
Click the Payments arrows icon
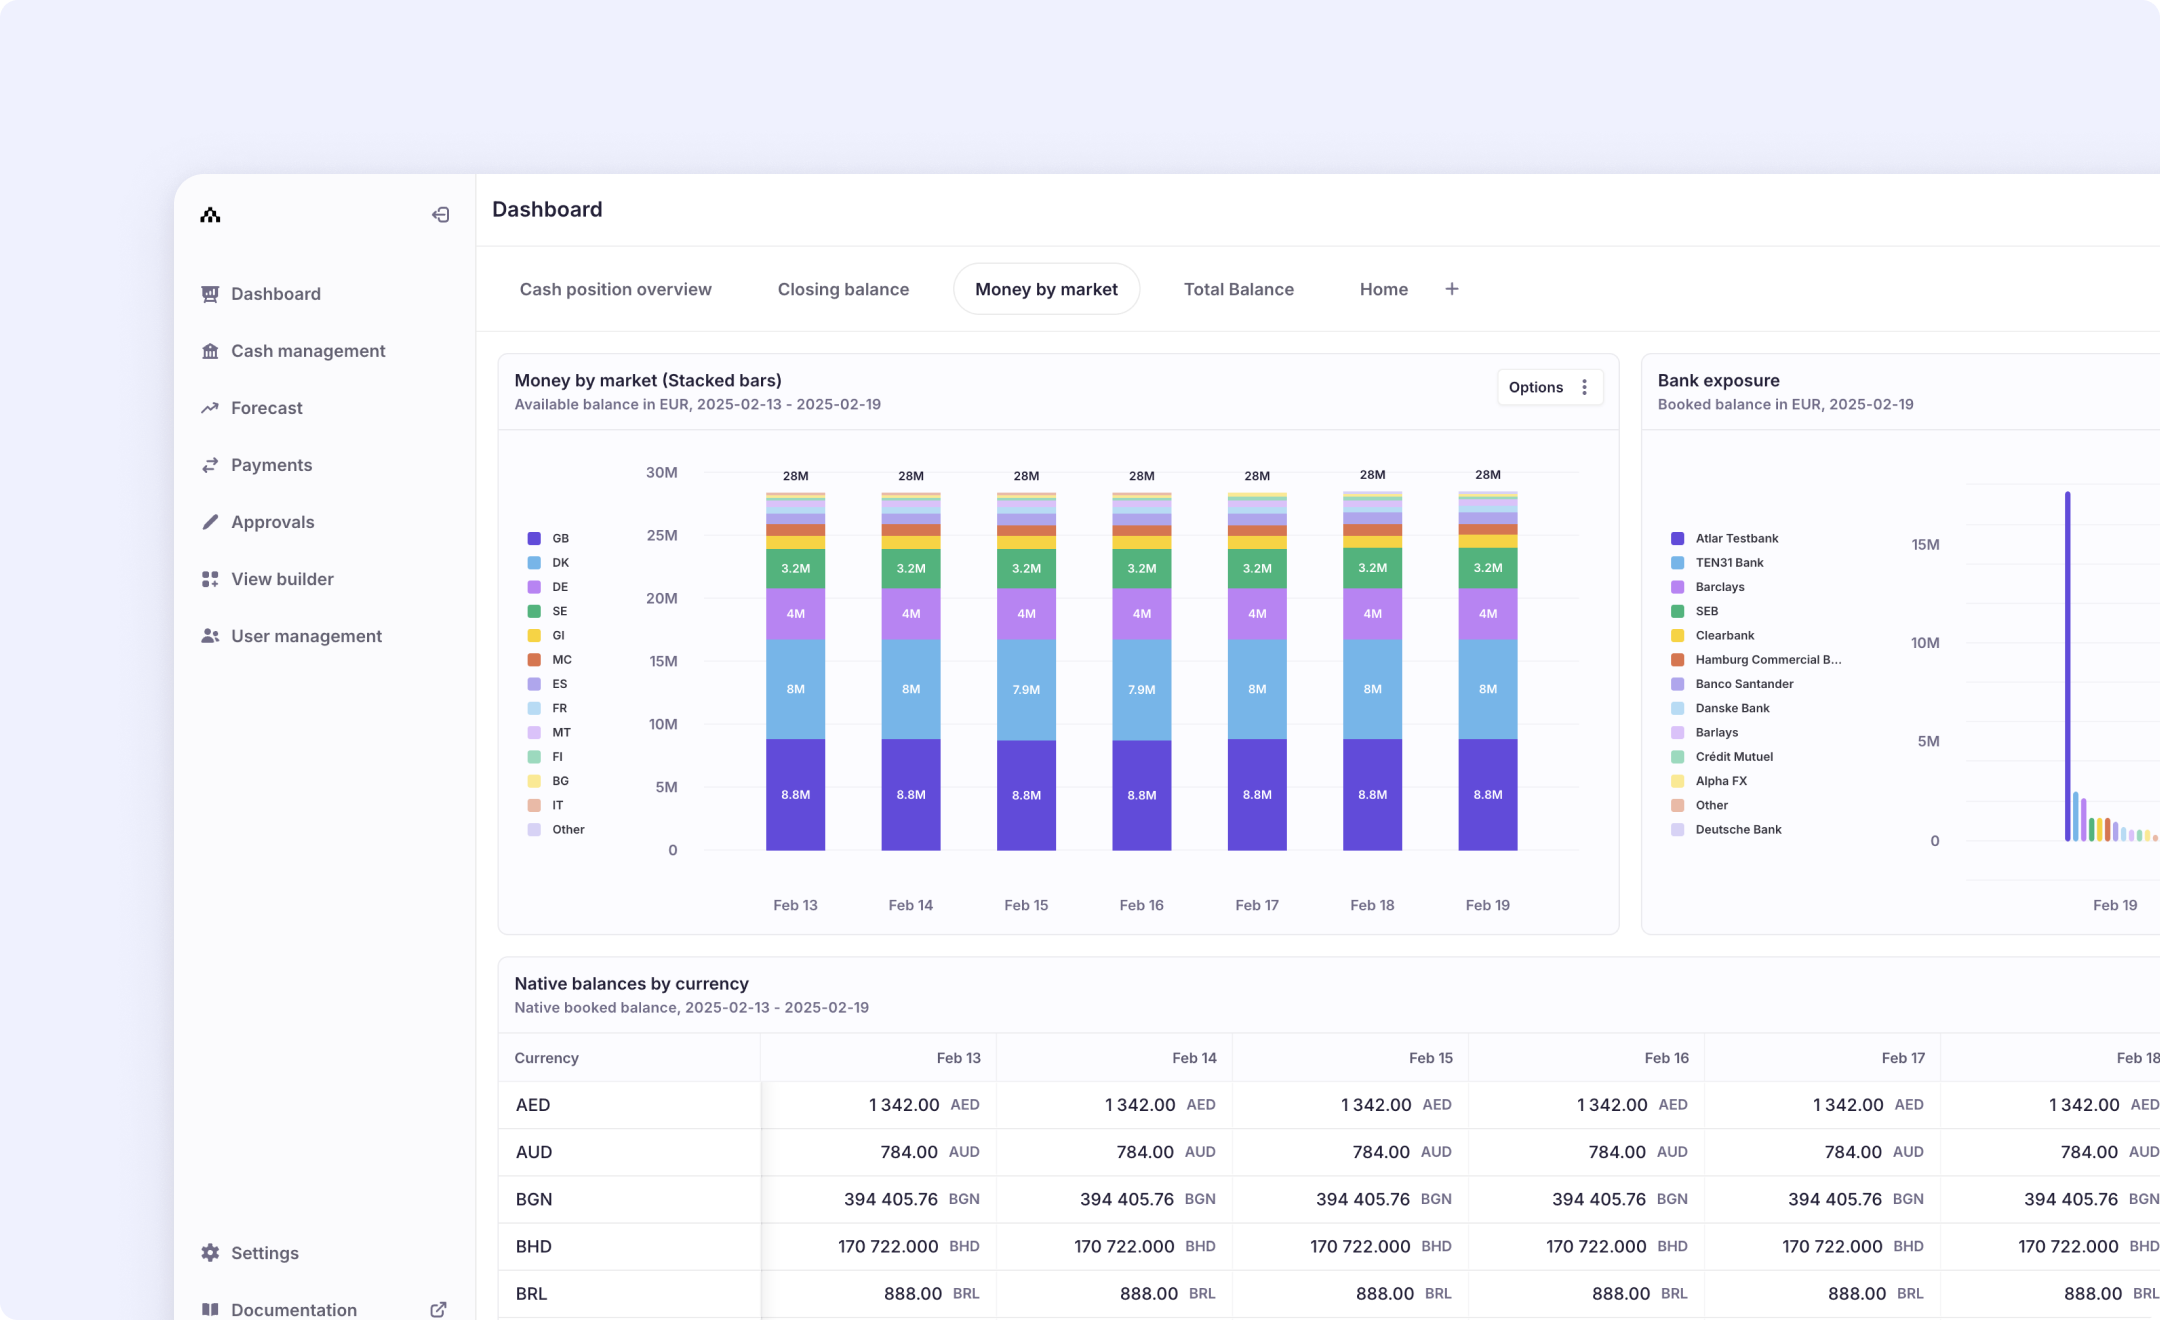click(x=210, y=465)
